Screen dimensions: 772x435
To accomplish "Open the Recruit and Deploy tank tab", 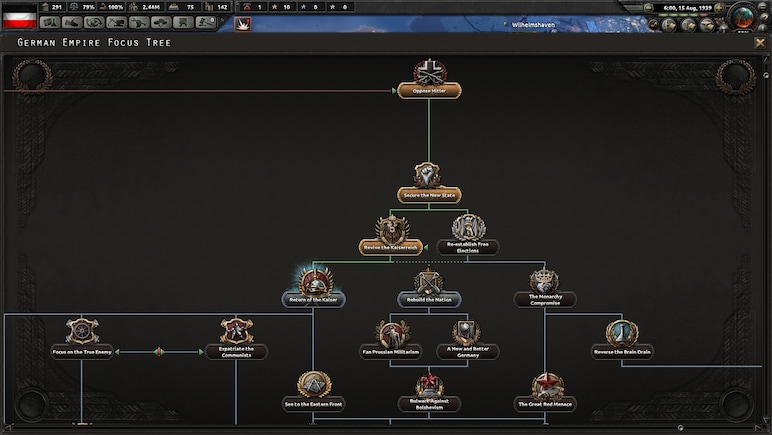I will [161, 22].
